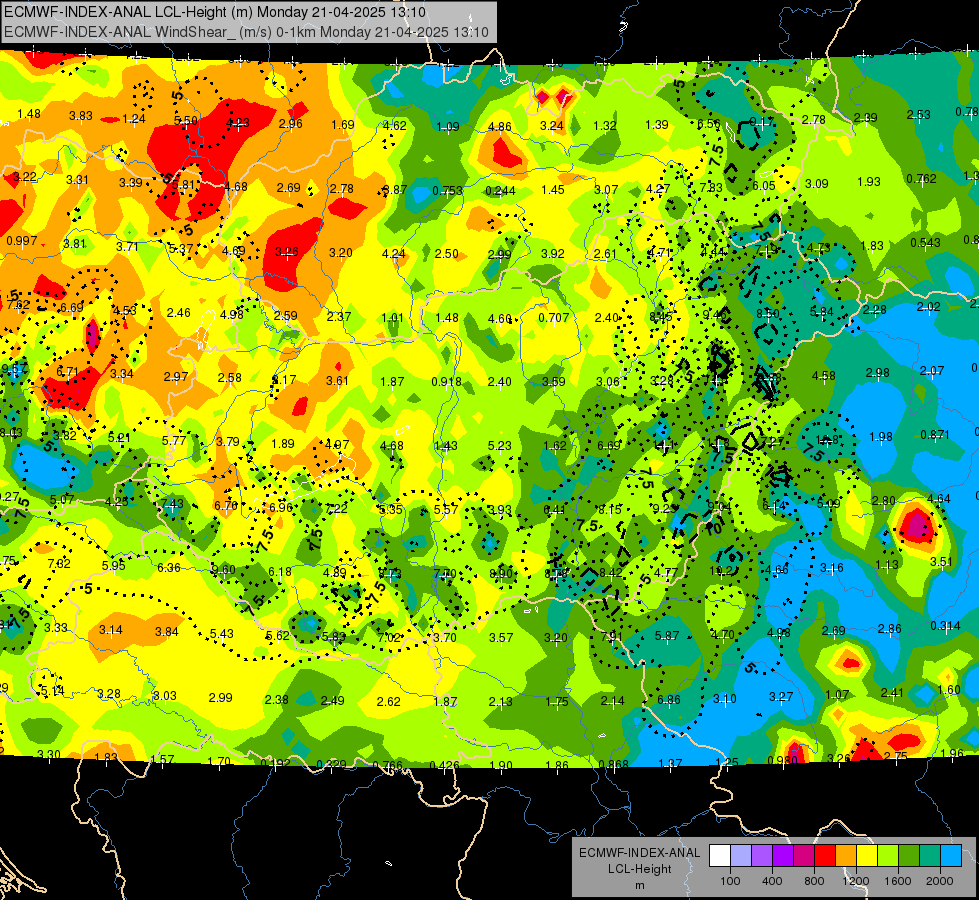The image size is (979, 900).
Task: Click the wind shear value 5.77
Action: 174,440
